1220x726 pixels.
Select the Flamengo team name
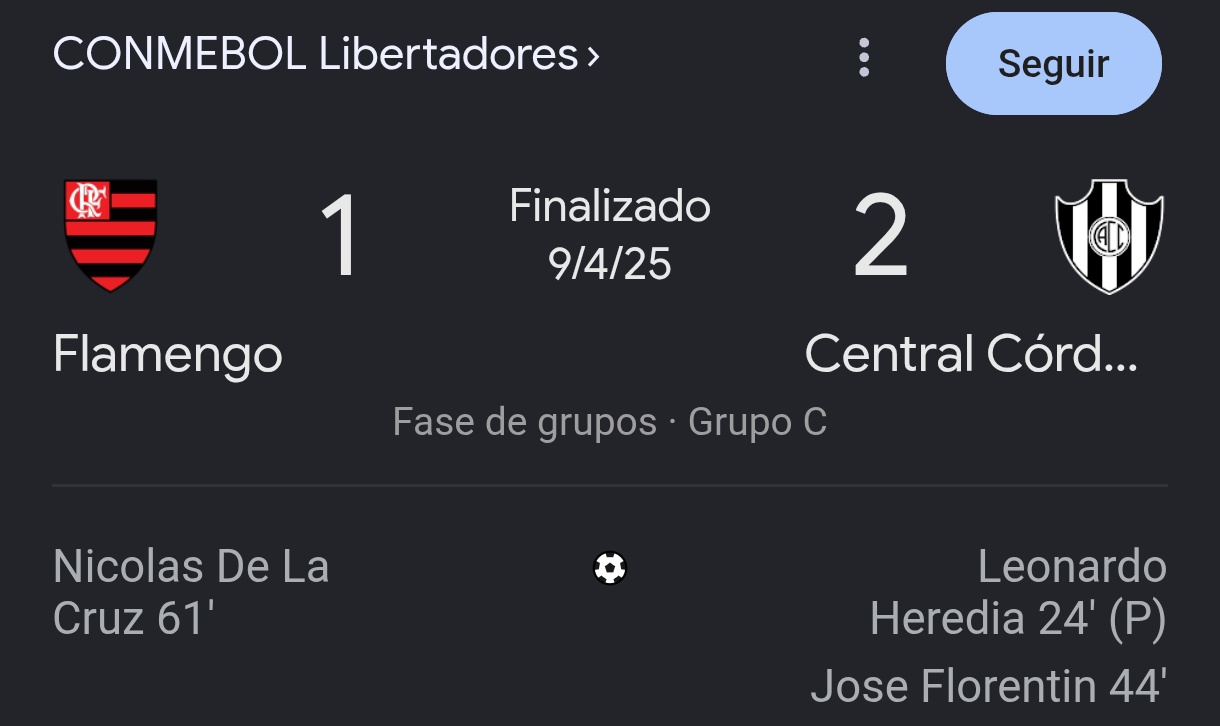coord(168,354)
